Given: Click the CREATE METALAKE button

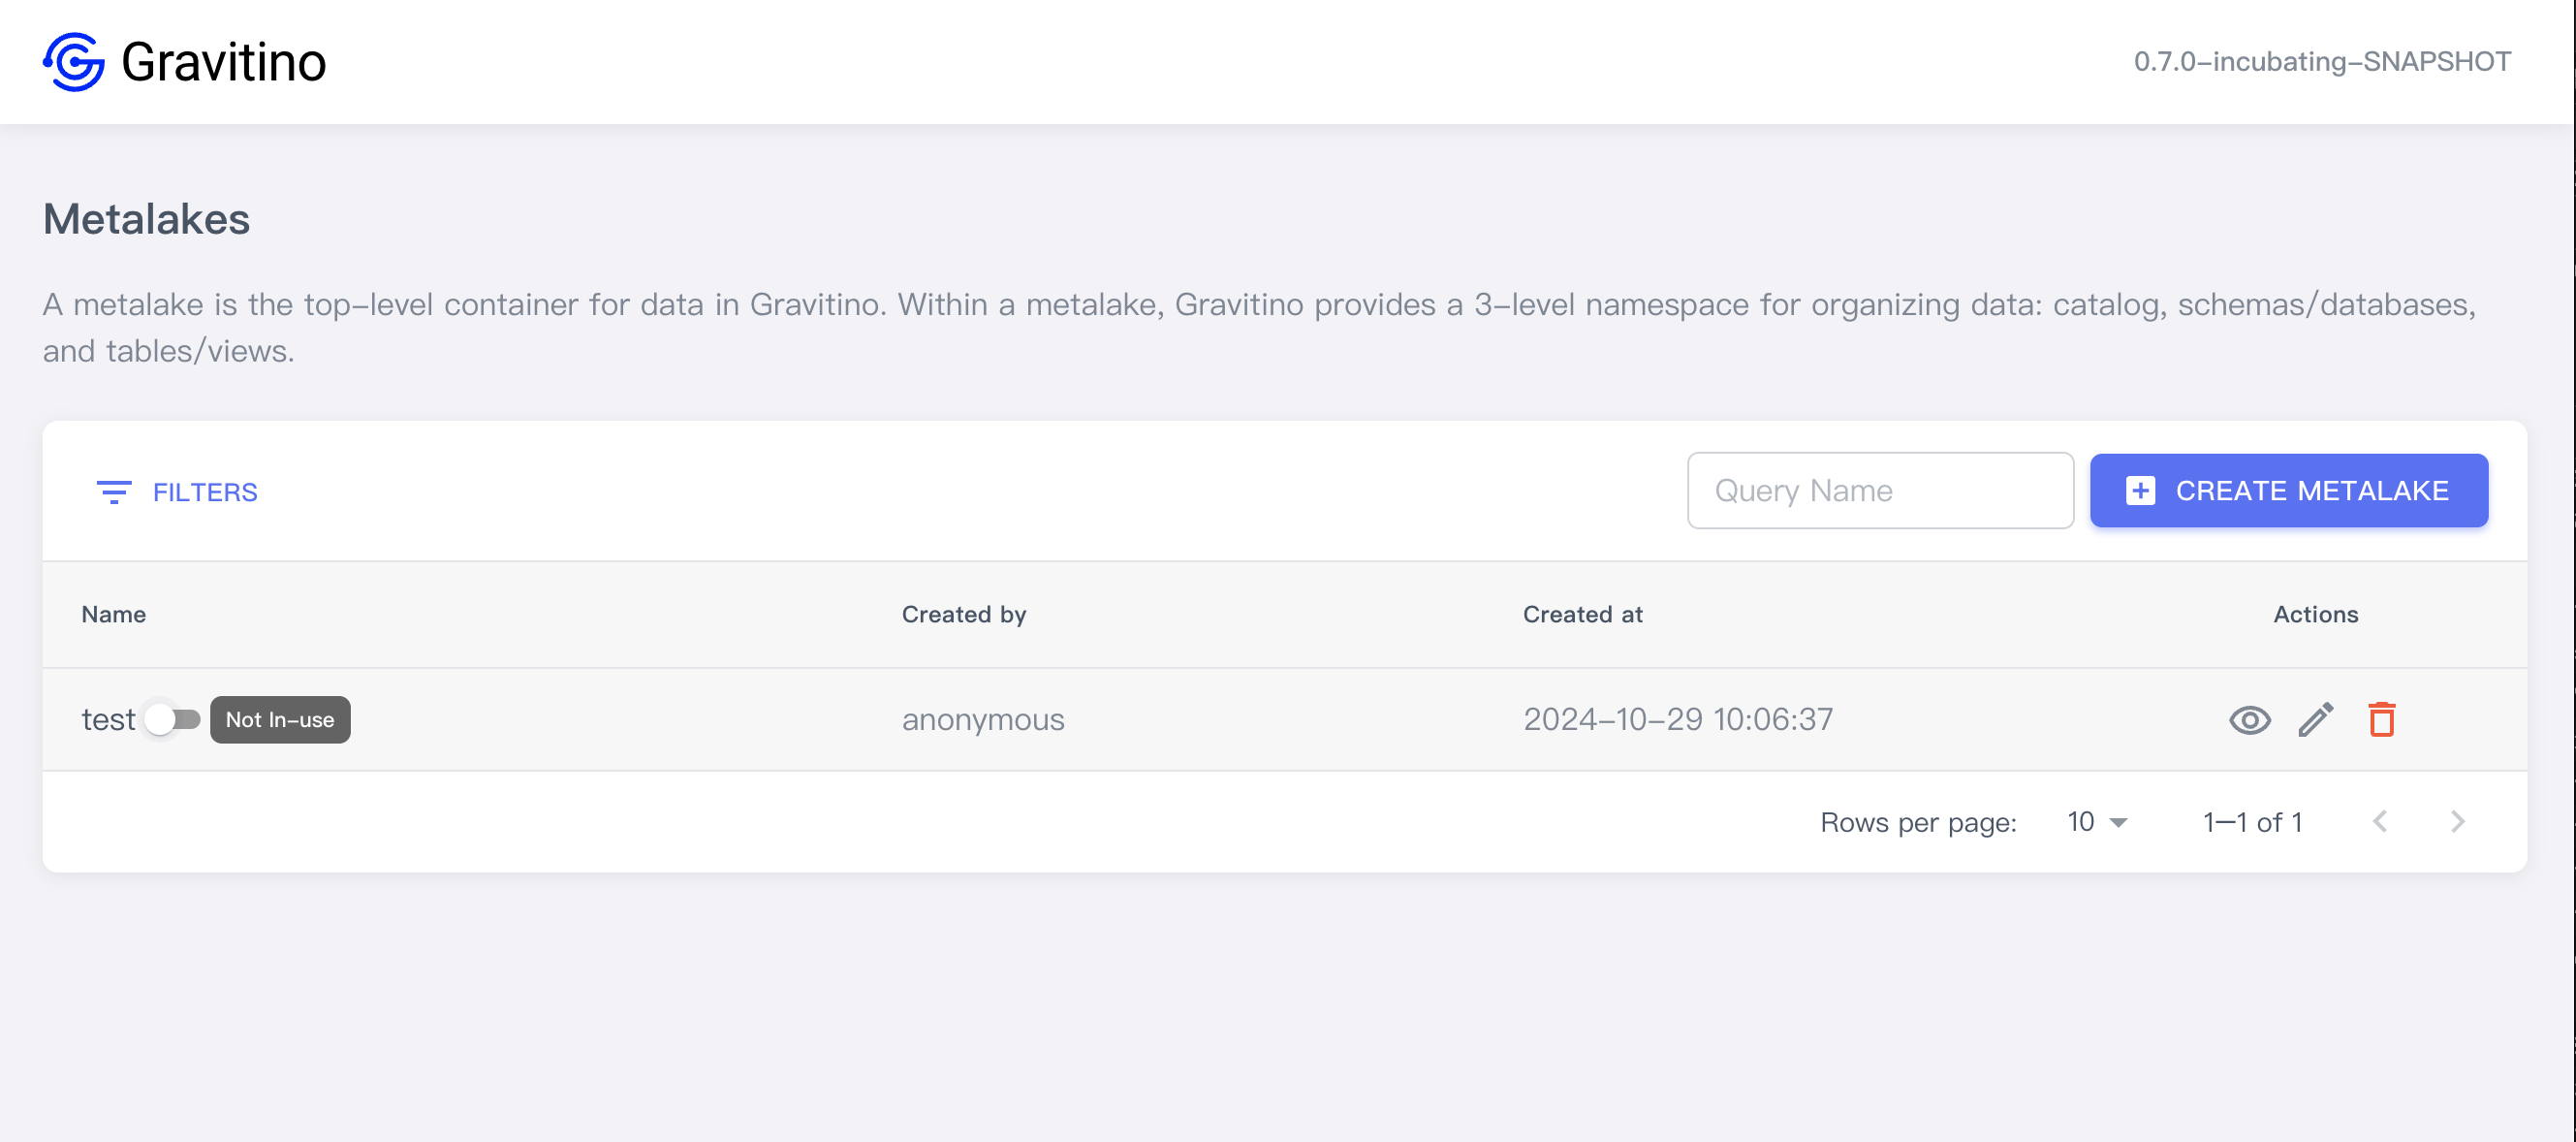Looking at the screenshot, I should click(2288, 491).
